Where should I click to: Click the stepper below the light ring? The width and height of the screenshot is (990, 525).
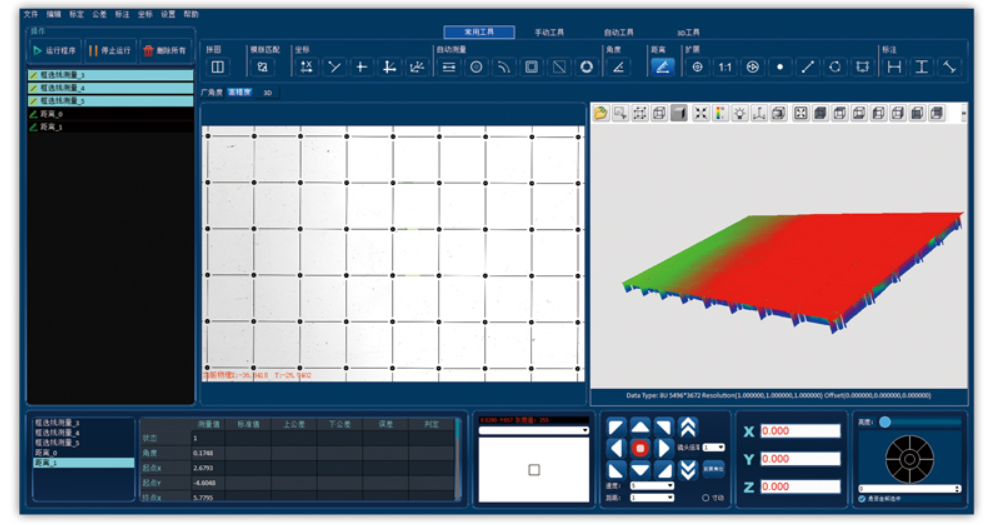[x=958, y=489]
